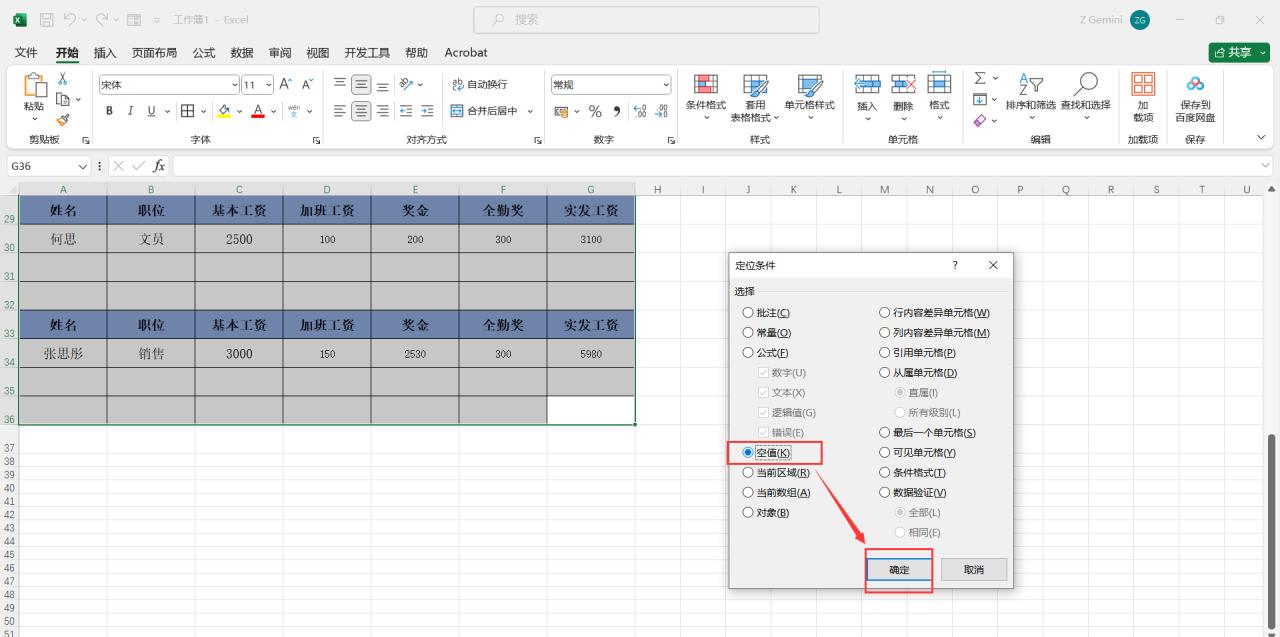Click the Save icon in title bar
The width and height of the screenshot is (1280, 637).
point(45,19)
